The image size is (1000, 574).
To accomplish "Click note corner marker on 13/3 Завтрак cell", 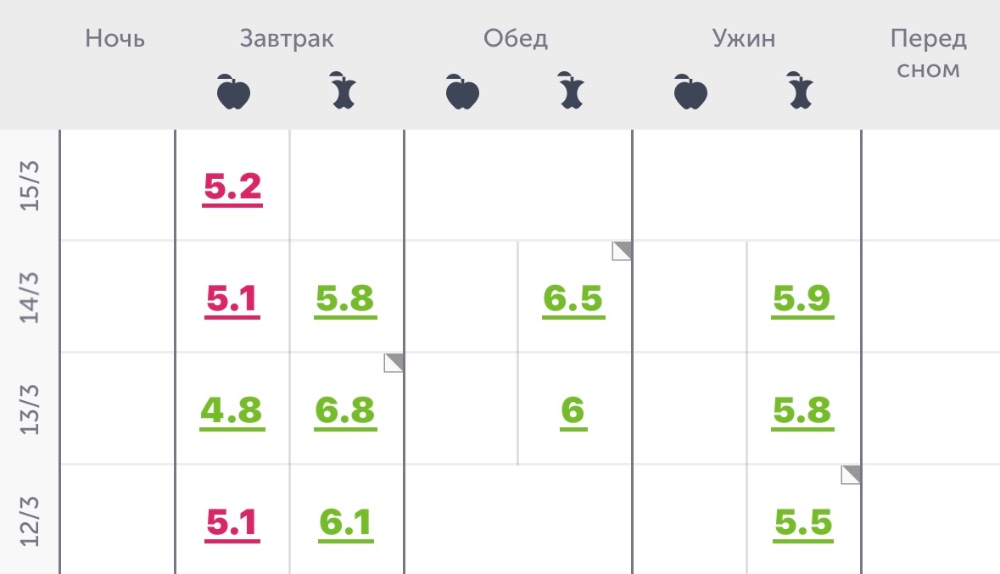I will (x=394, y=362).
